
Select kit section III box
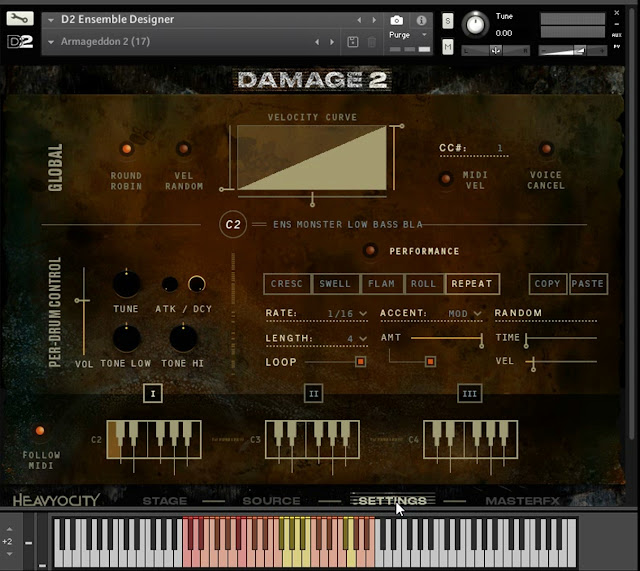tap(469, 393)
